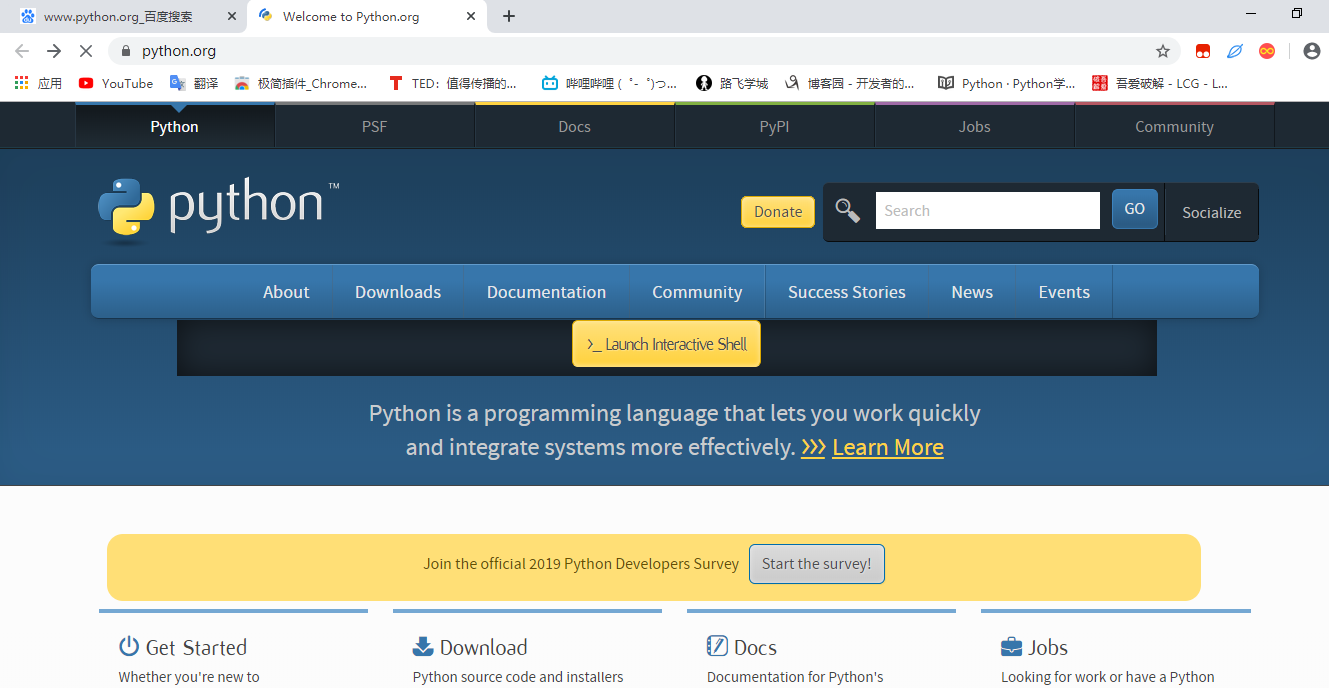Open the About navigation menu

(286, 292)
